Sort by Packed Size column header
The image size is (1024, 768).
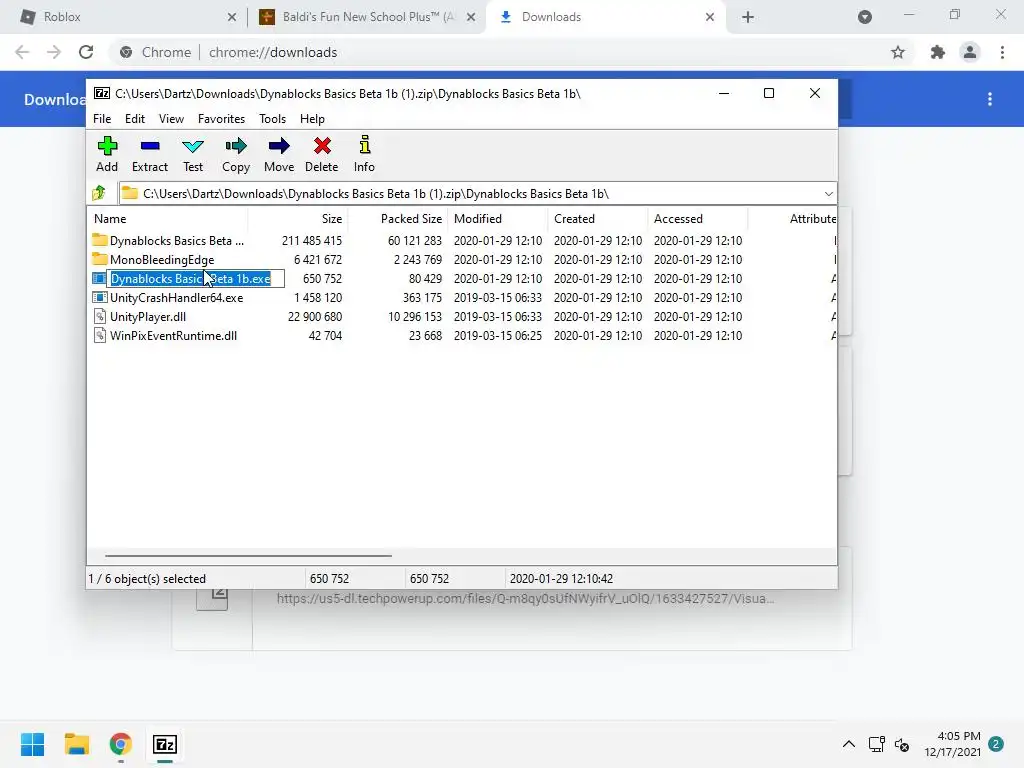click(398, 219)
